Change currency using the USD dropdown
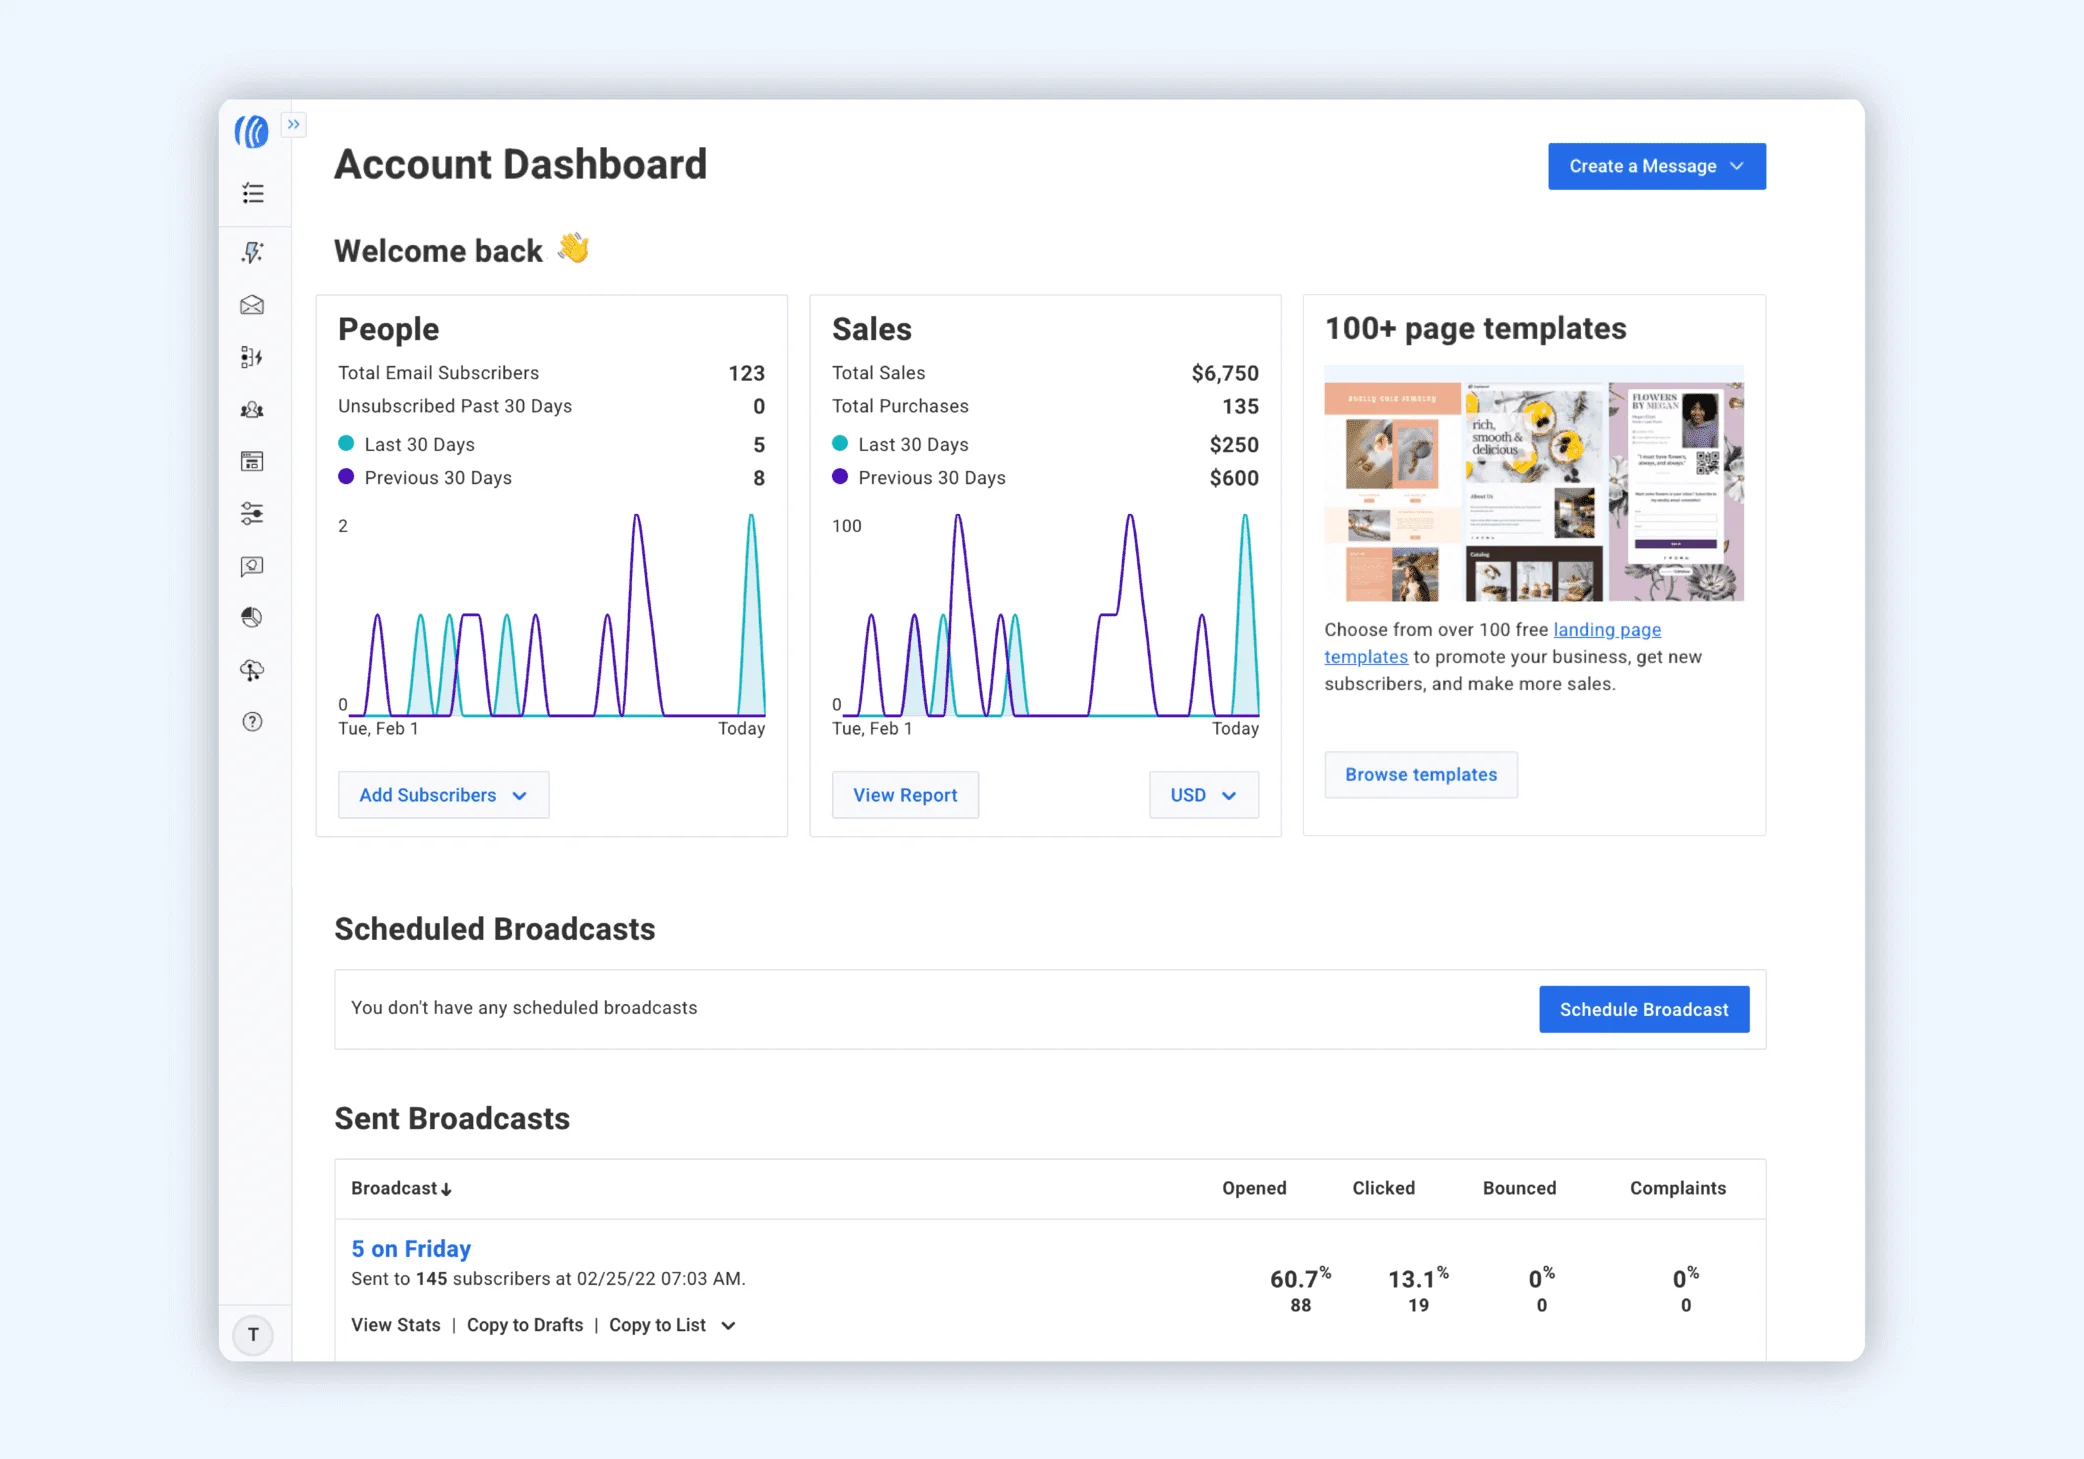This screenshot has width=2084, height=1459. (1204, 795)
